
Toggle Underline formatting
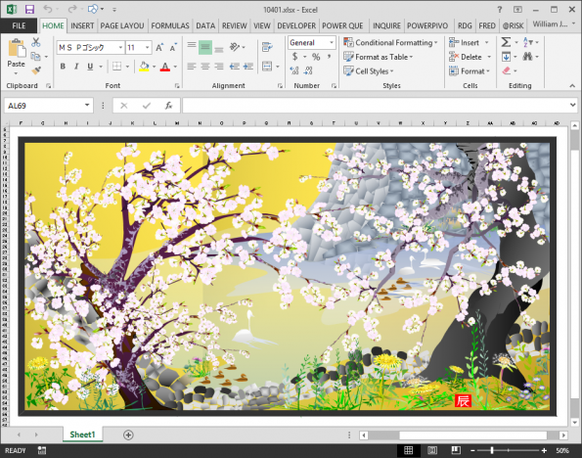pyautogui.click(x=90, y=66)
